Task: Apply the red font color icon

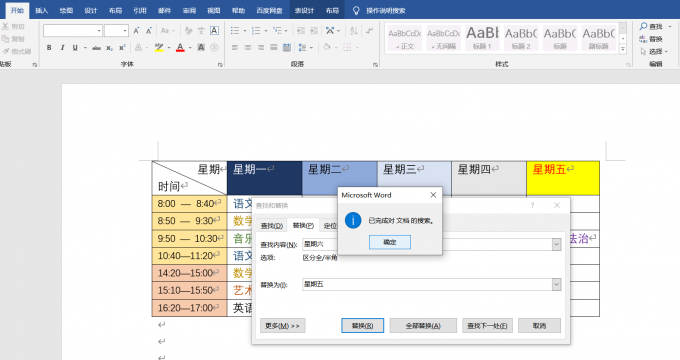Action: click(180, 48)
